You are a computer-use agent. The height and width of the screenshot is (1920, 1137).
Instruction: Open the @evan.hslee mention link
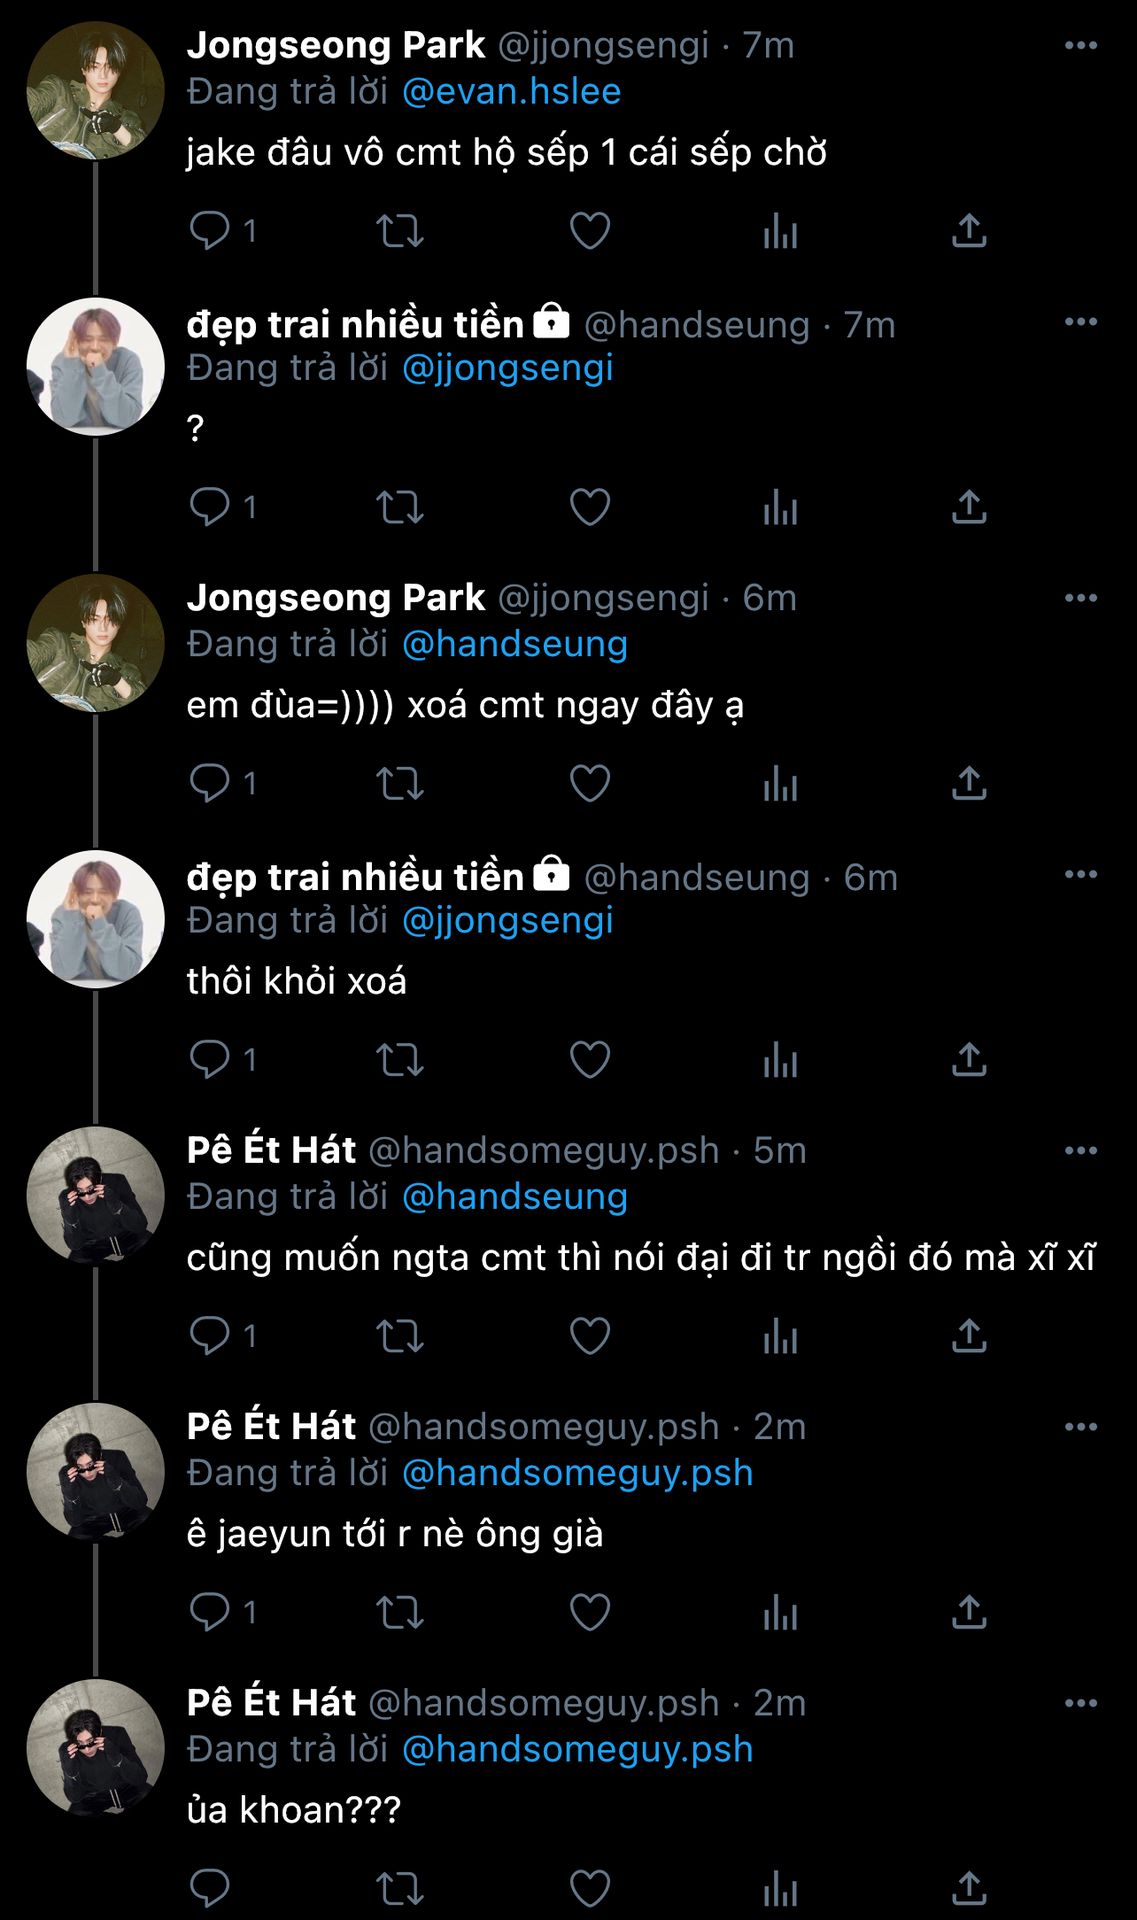click(x=511, y=92)
